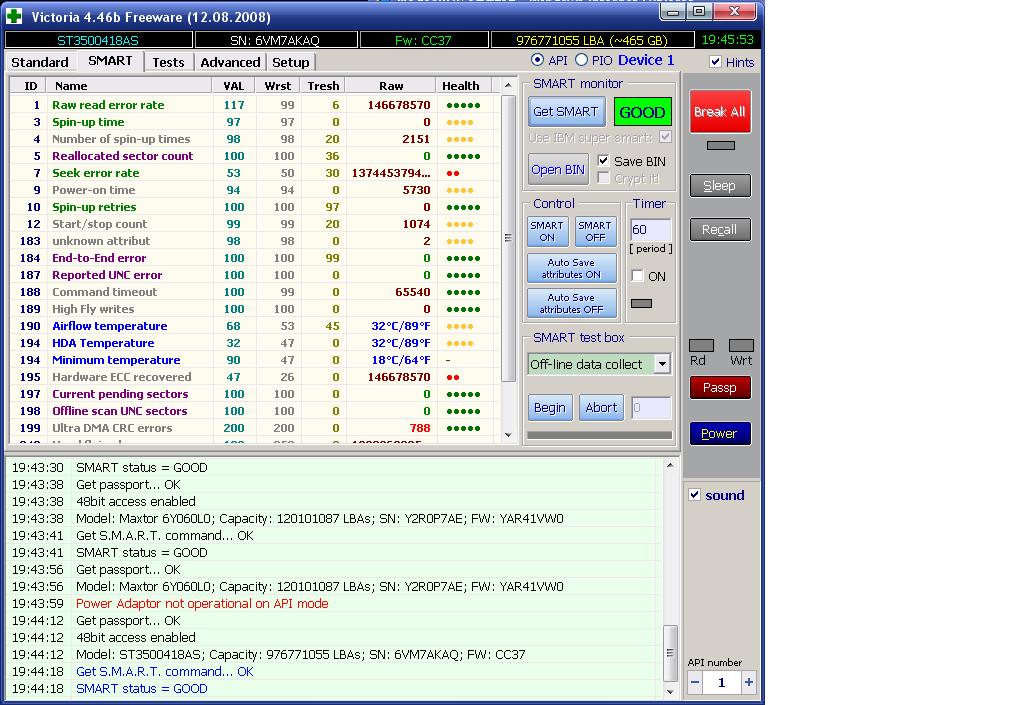This screenshot has height=705, width=1024.
Task: Put the drive to Sleep
Action: [x=720, y=185]
